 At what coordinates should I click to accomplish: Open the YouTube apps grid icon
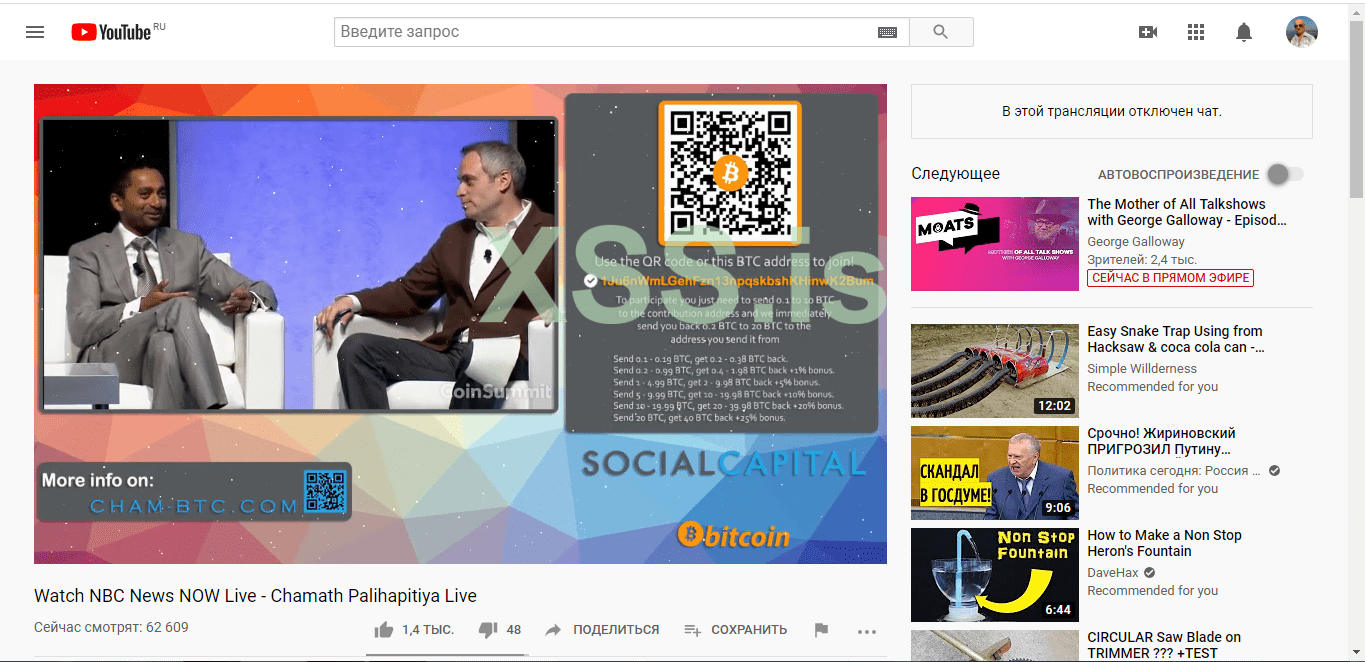coord(1196,32)
